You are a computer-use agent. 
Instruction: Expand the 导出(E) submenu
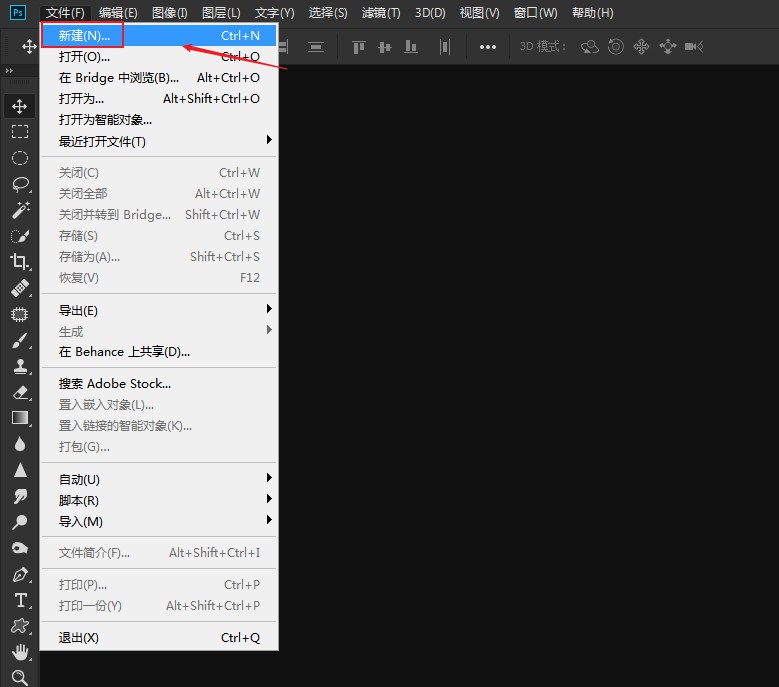[159, 310]
